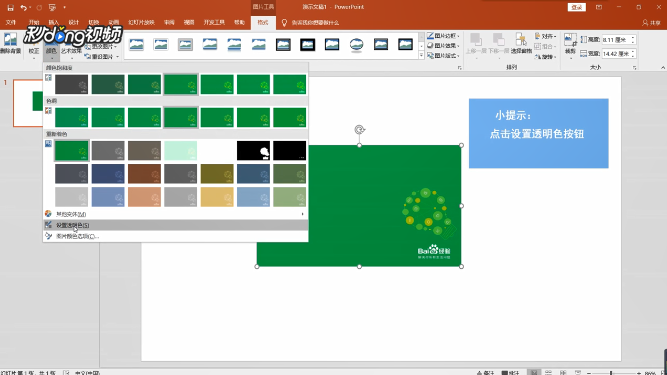Switch to the 插入 (Insert) tab
Image resolution: width=667 pixels, height=375 pixels.
[x=54, y=23]
